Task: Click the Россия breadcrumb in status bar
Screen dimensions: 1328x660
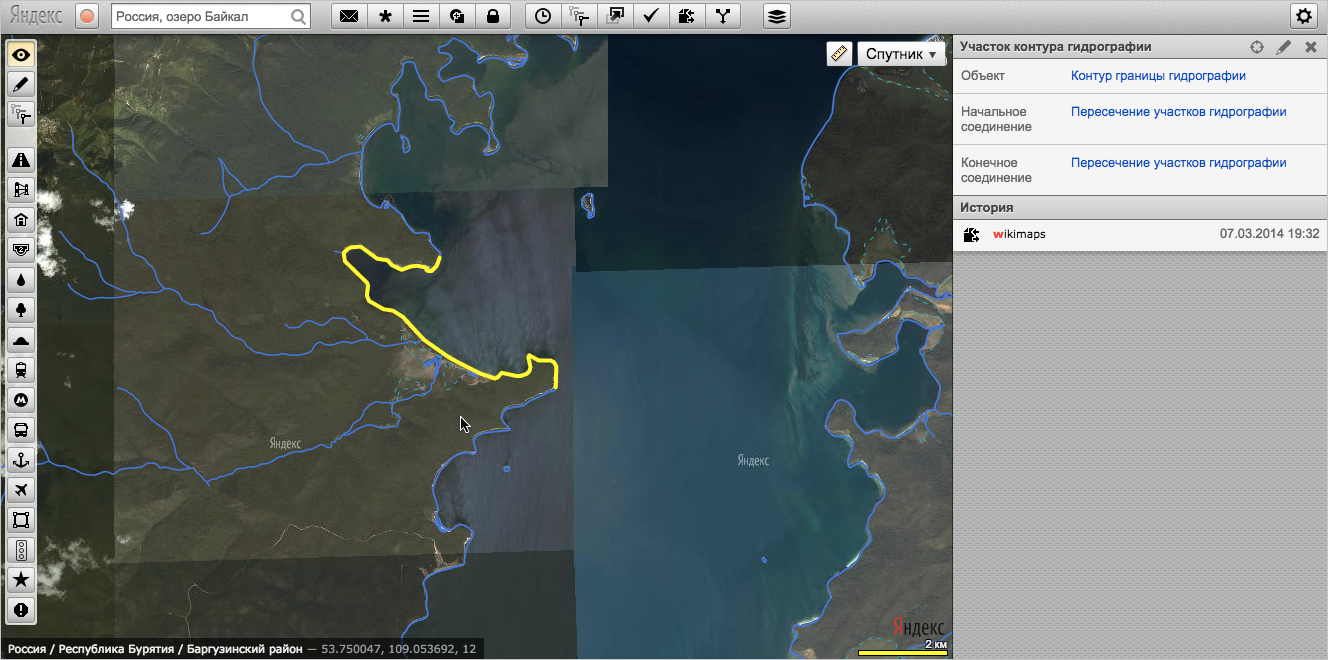Action: click(27, 649)
